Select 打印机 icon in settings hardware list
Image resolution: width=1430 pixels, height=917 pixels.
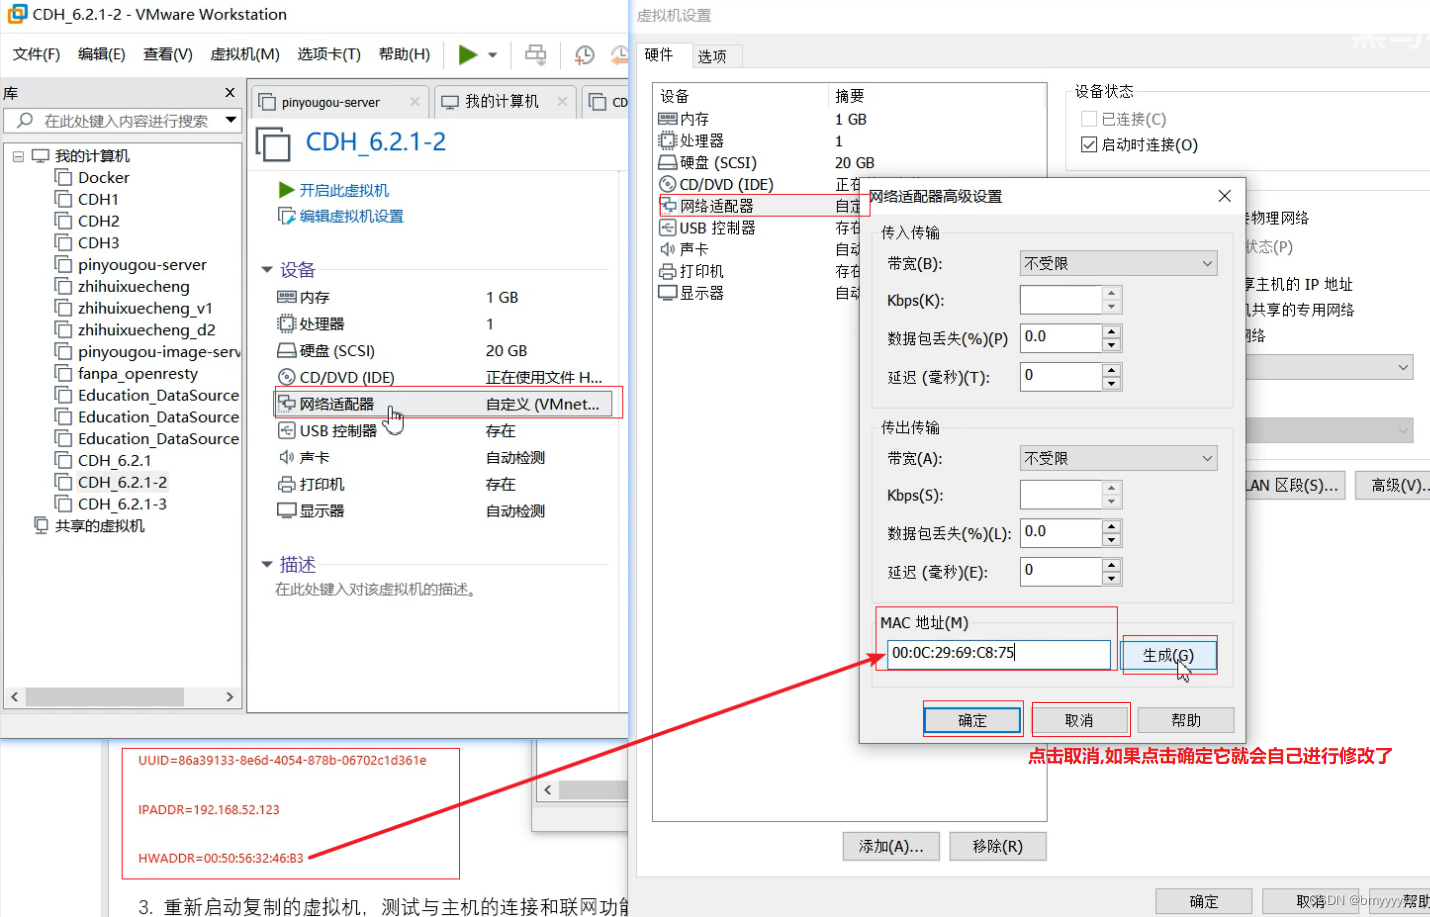668,271
